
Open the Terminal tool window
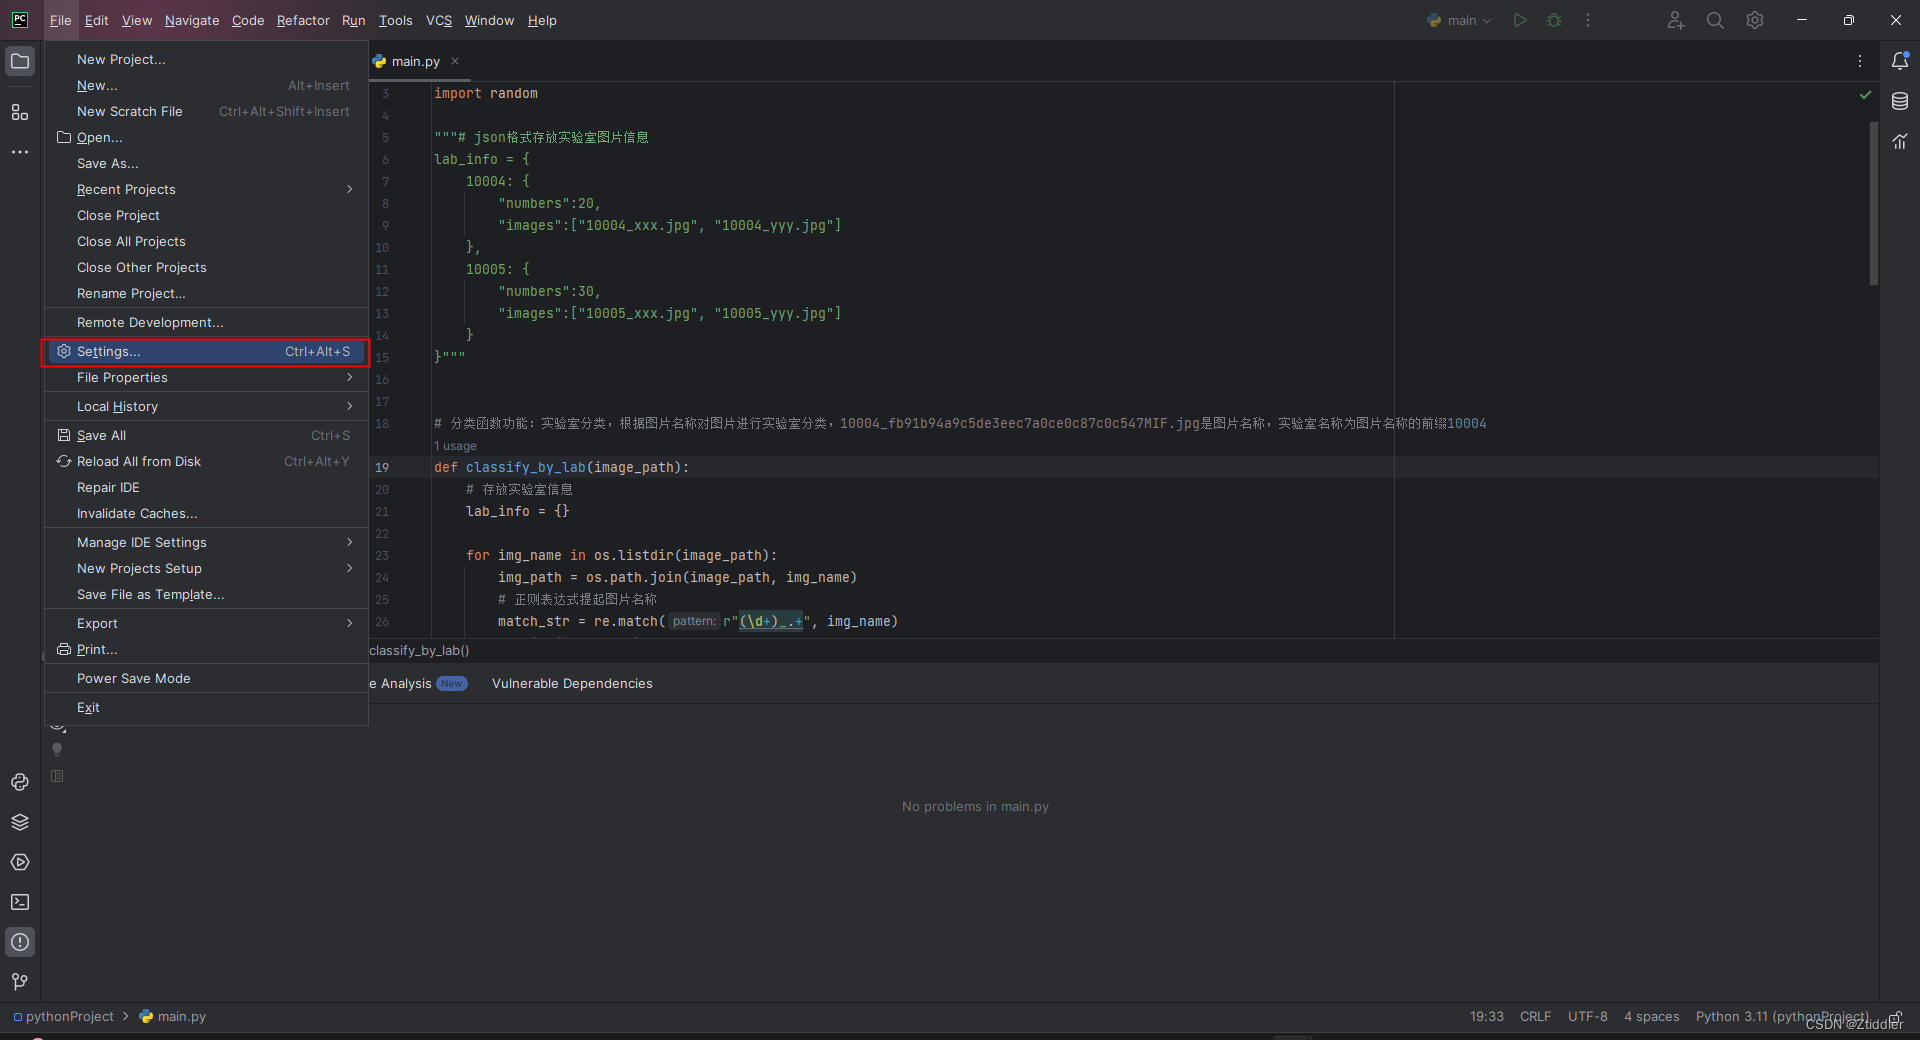pos(20,902)
